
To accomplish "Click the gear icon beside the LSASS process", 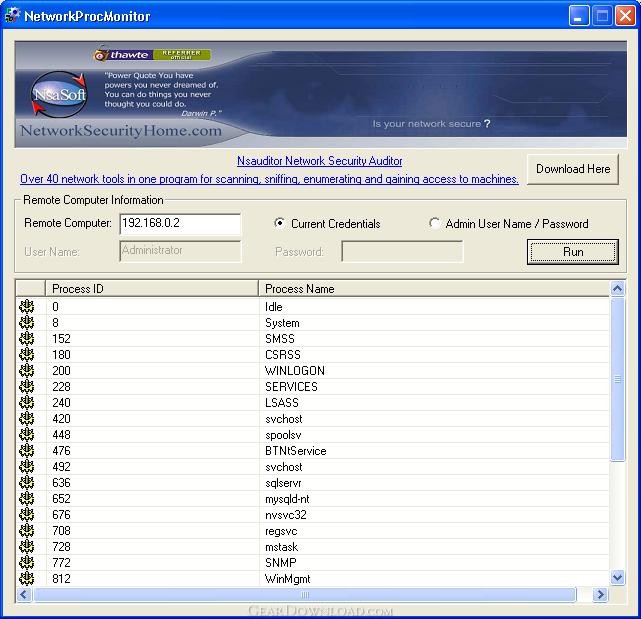I will 27,403.
